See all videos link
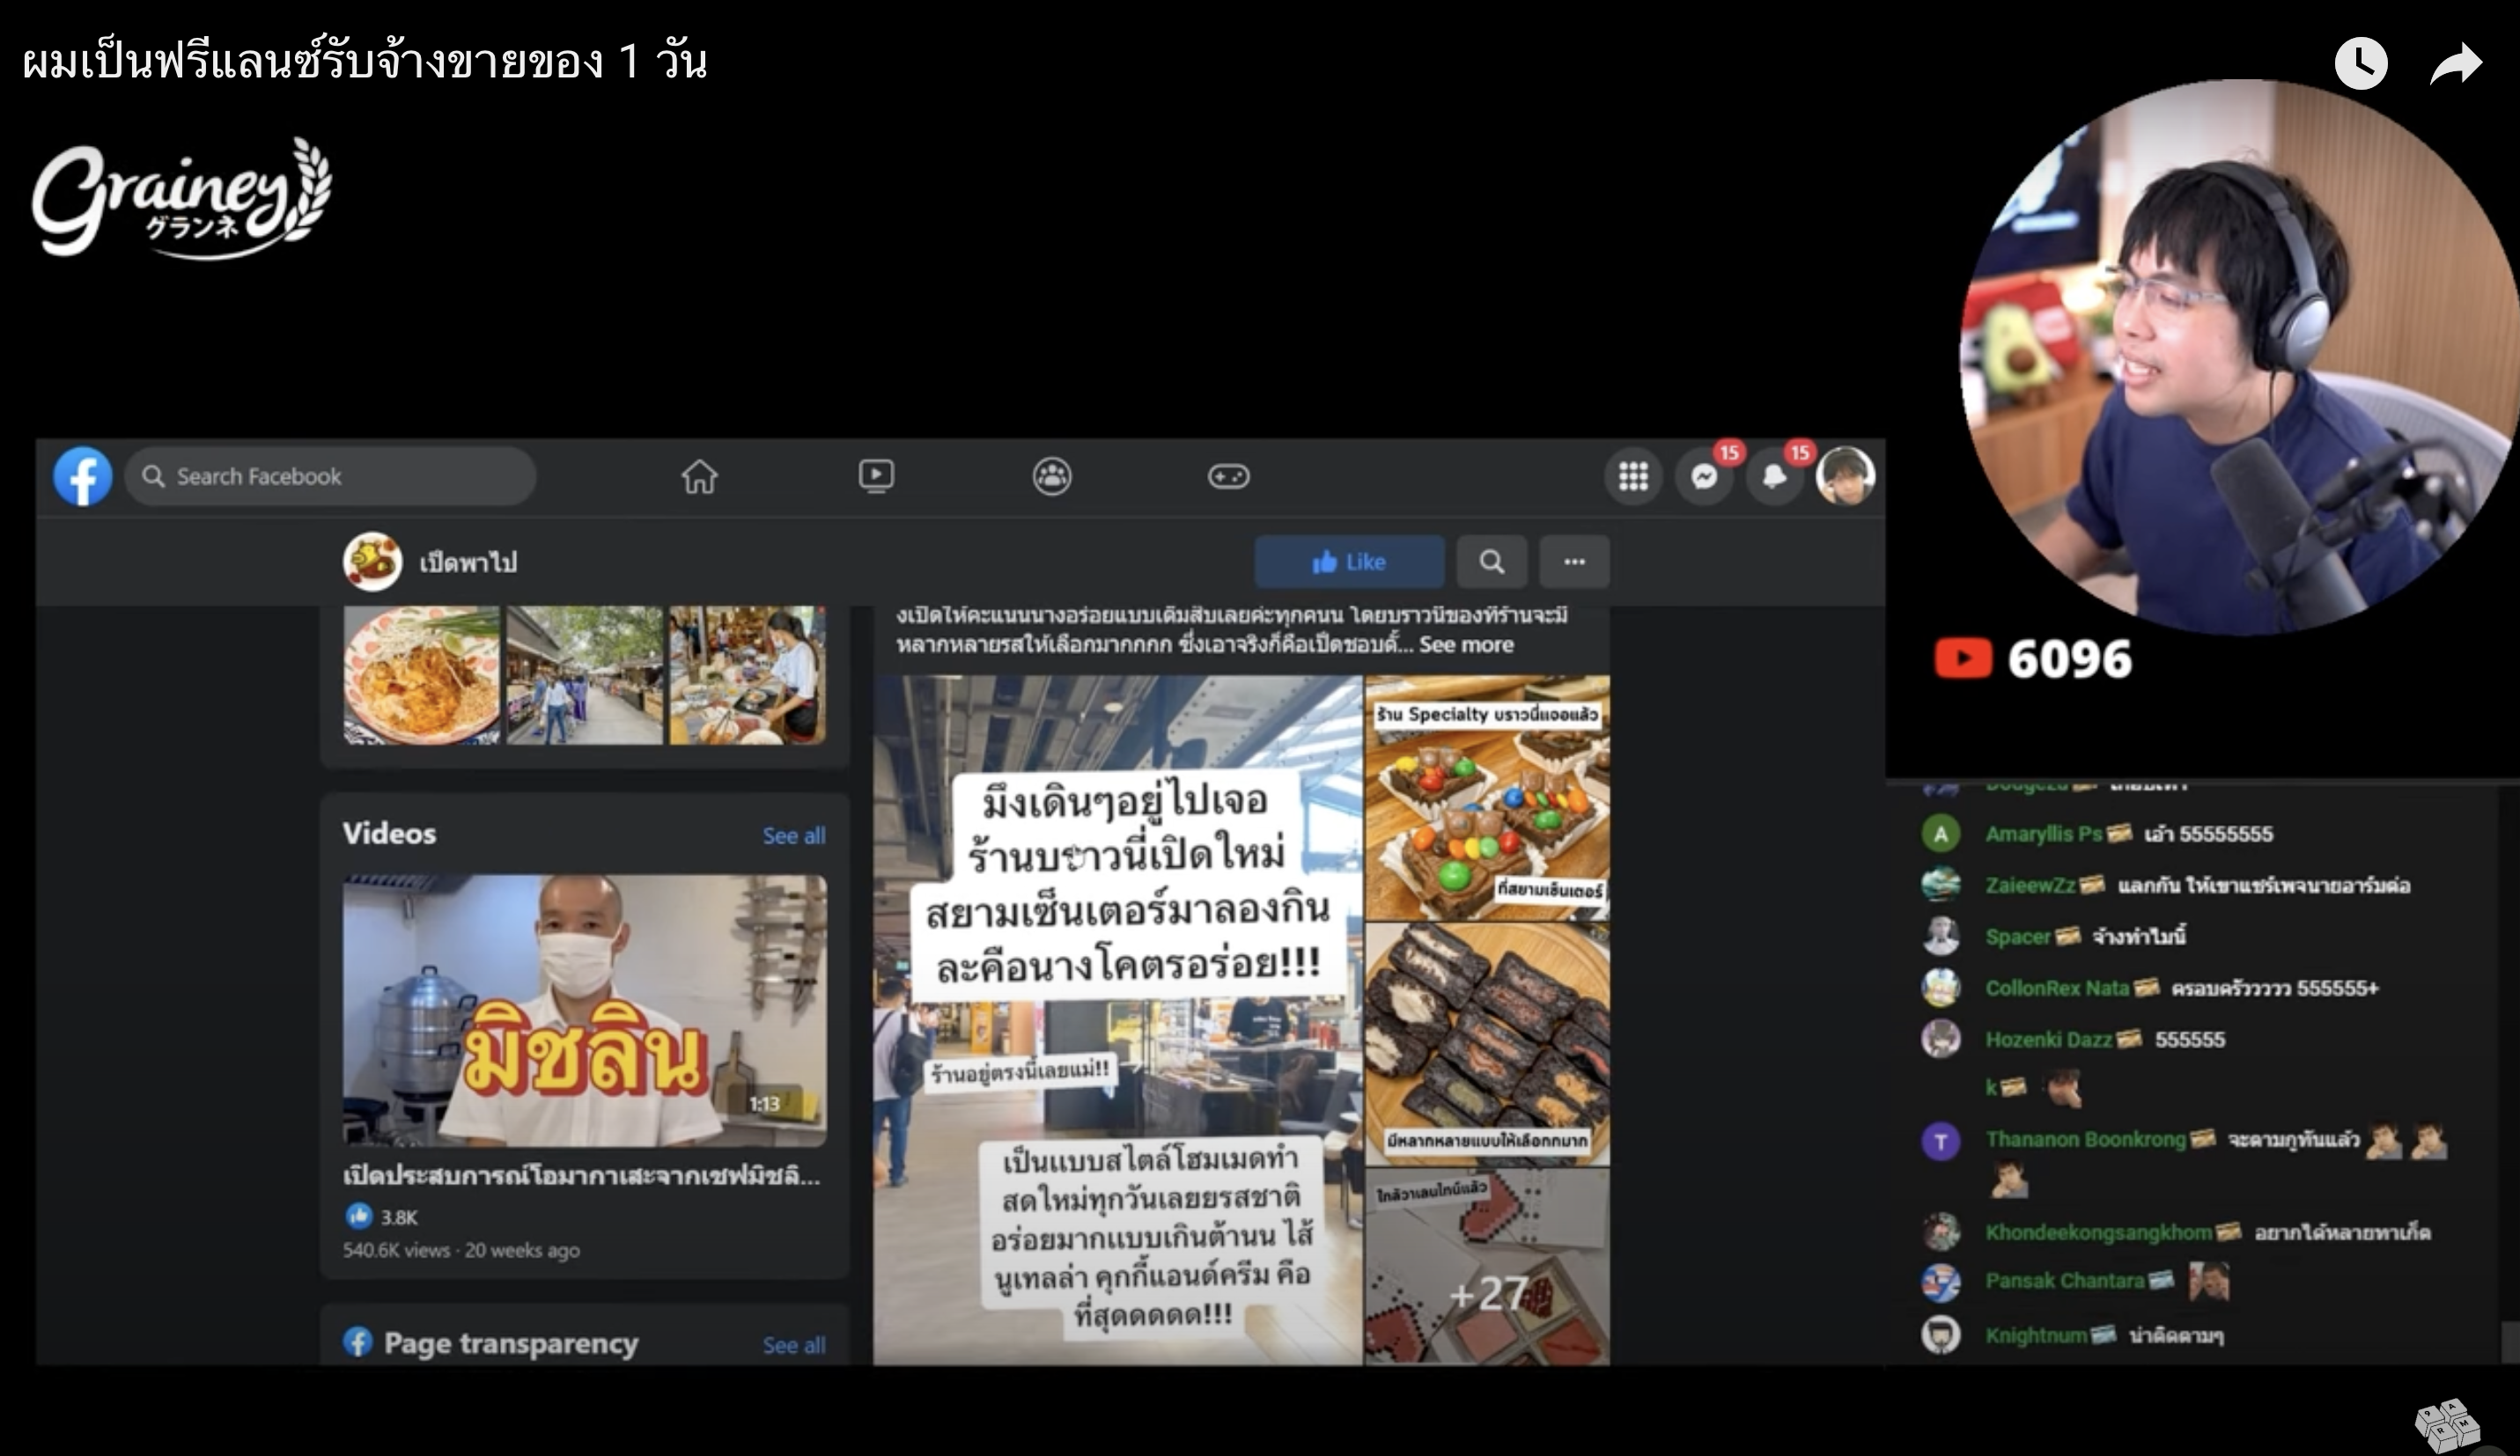Image resolution: width=2520 pixels, height=1456 pixels. [x=794, y=835]
